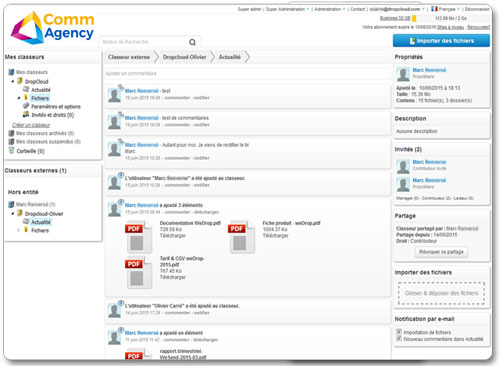Click the Dropcloud-Olivier binder icon

[20, 213]
